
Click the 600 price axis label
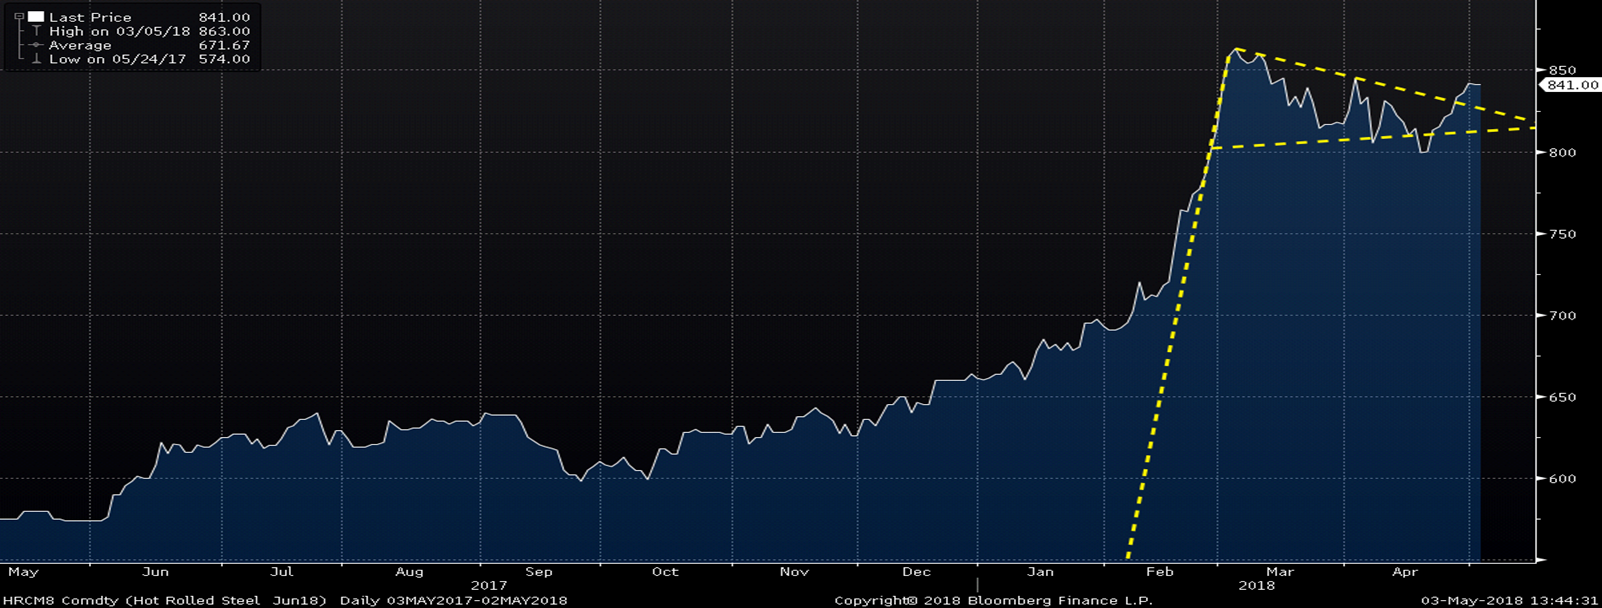(1562, 479)
